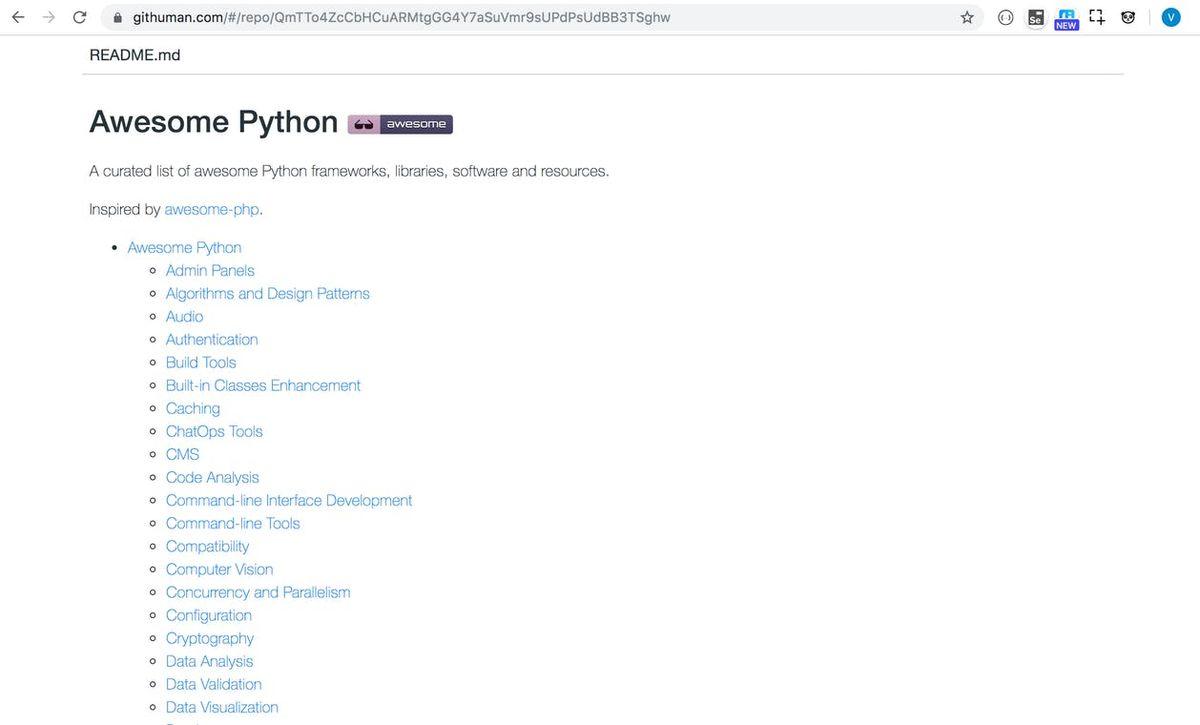Click the browser forward arrow
This screenshot has width=1200, height=725.
[x=48, y=17]
